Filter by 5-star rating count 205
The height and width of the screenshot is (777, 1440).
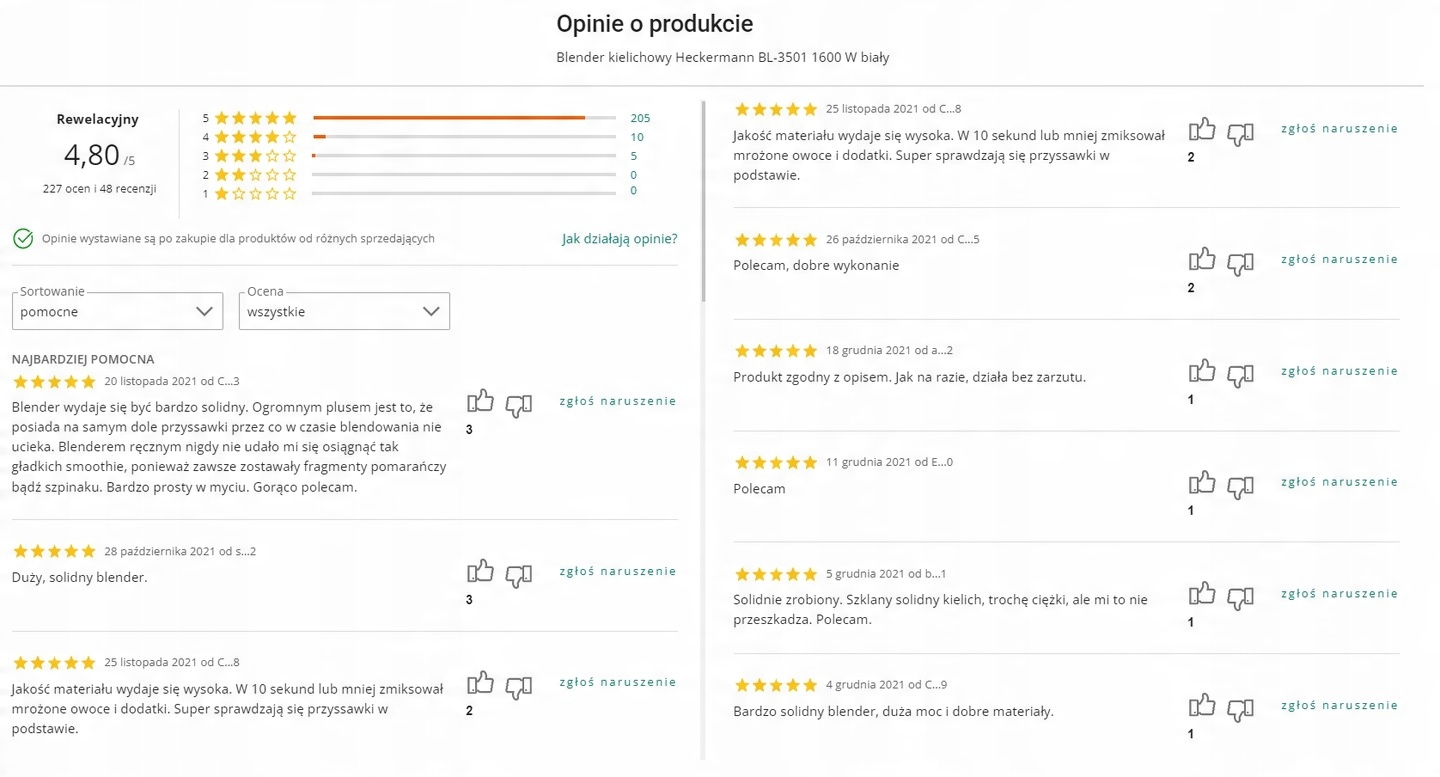[x=640, y=118]
